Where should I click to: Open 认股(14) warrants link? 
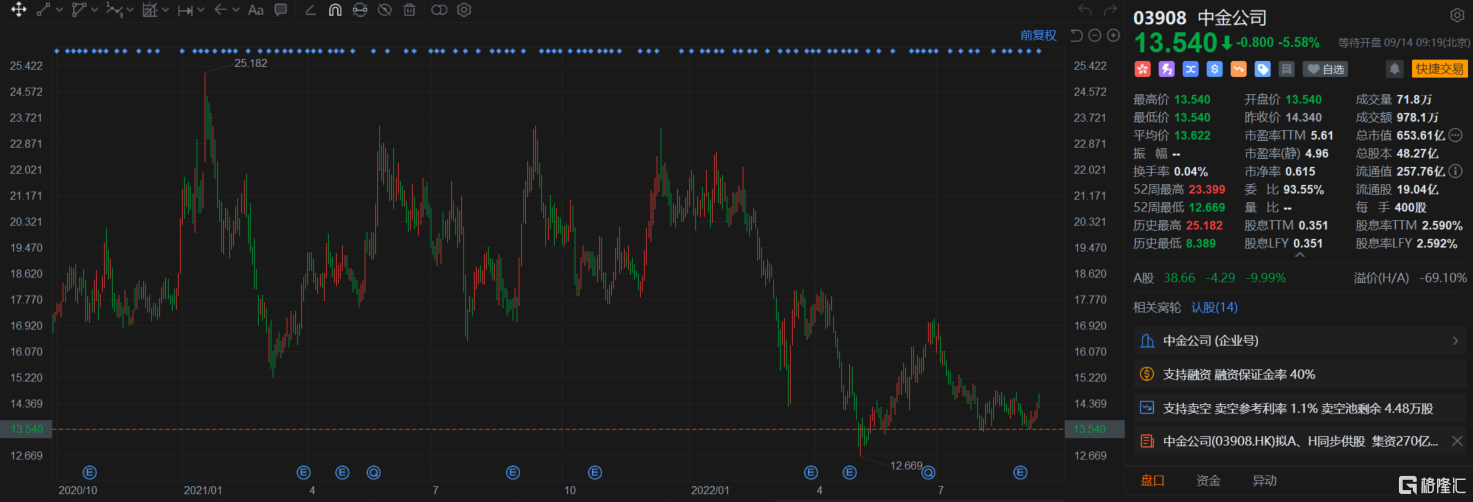(1214, 307)
